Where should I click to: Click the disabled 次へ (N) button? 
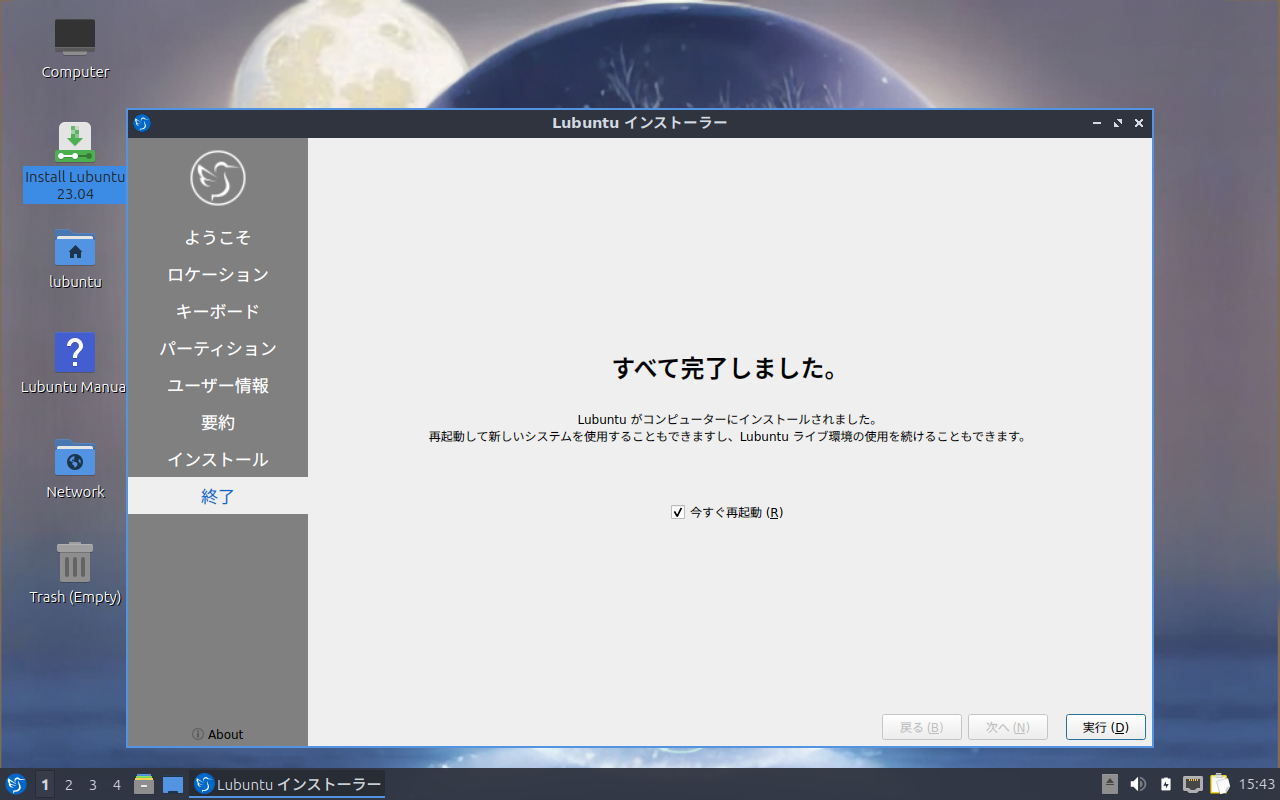point(1008,727)
